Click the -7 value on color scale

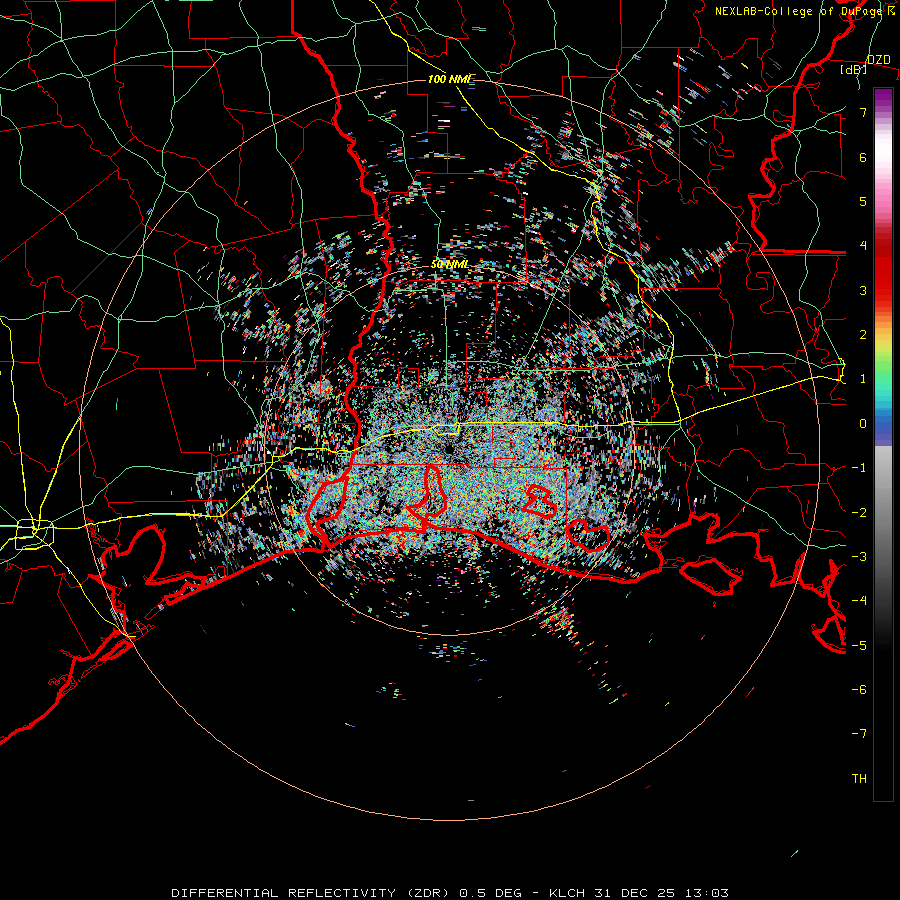(x=859, y=734)
